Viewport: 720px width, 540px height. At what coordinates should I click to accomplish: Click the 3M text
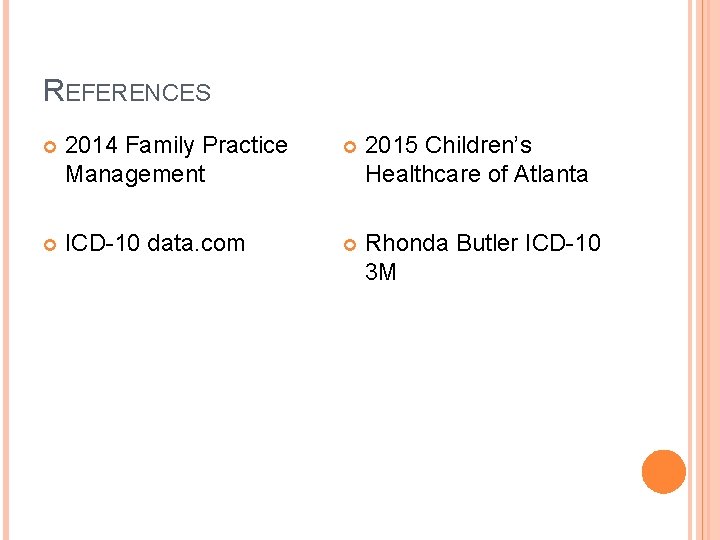(381, 272)
